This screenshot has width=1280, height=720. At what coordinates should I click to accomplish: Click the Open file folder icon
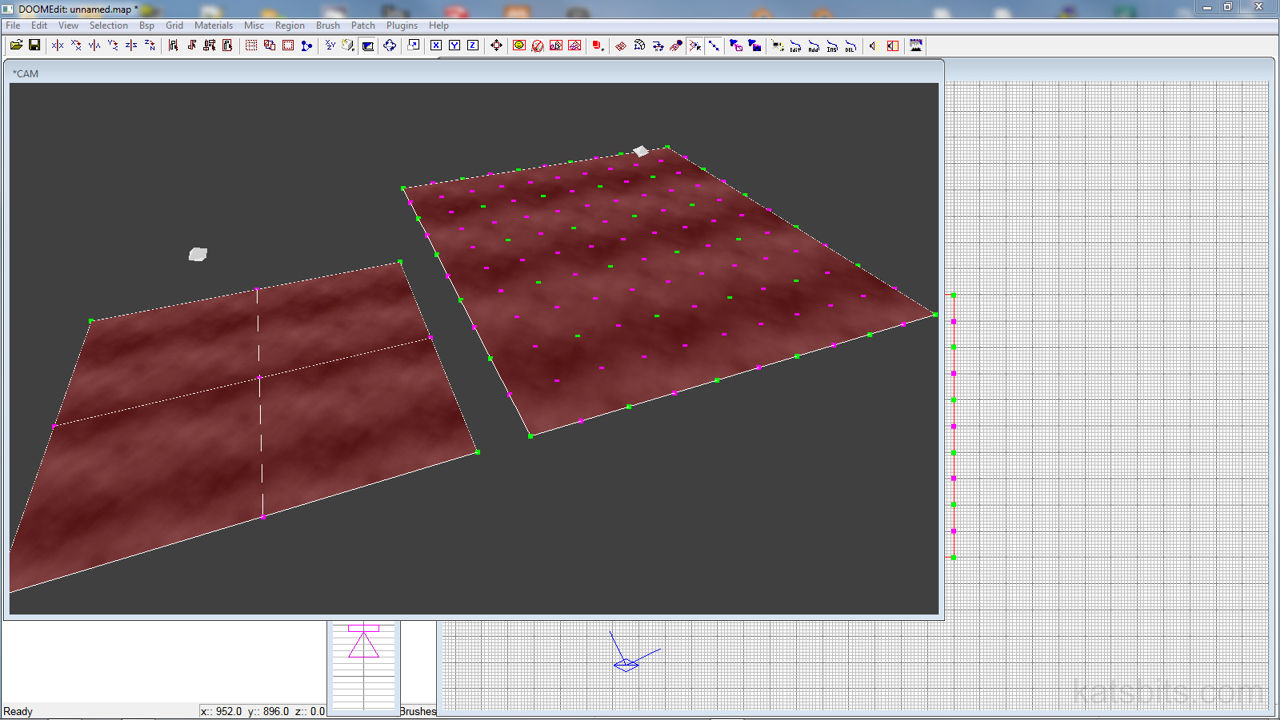coord(16,45)
